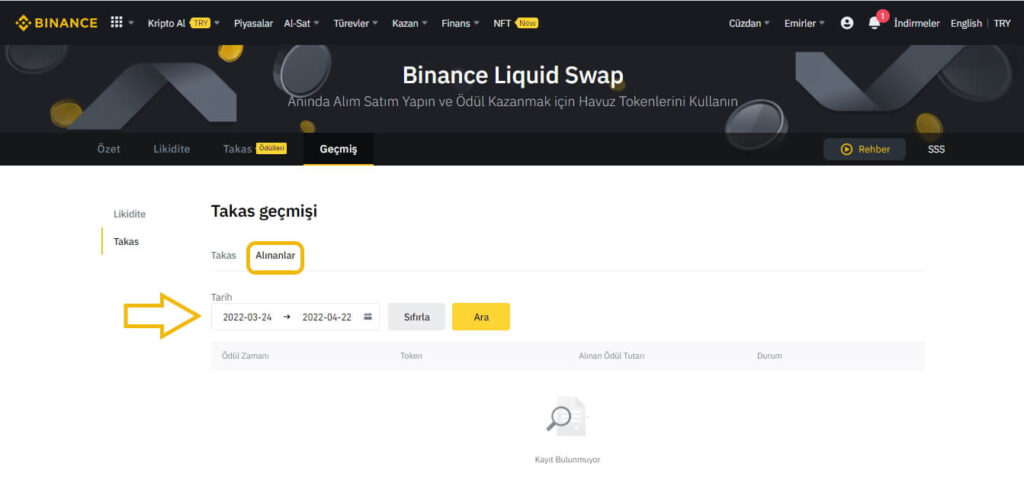Click the Alınan Ödül Tutarı column header

click(611, 356)
